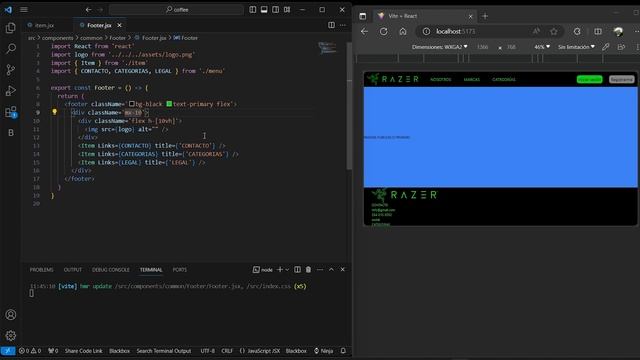
Task: Add the page to favorites with star
Action: [554, 31]
